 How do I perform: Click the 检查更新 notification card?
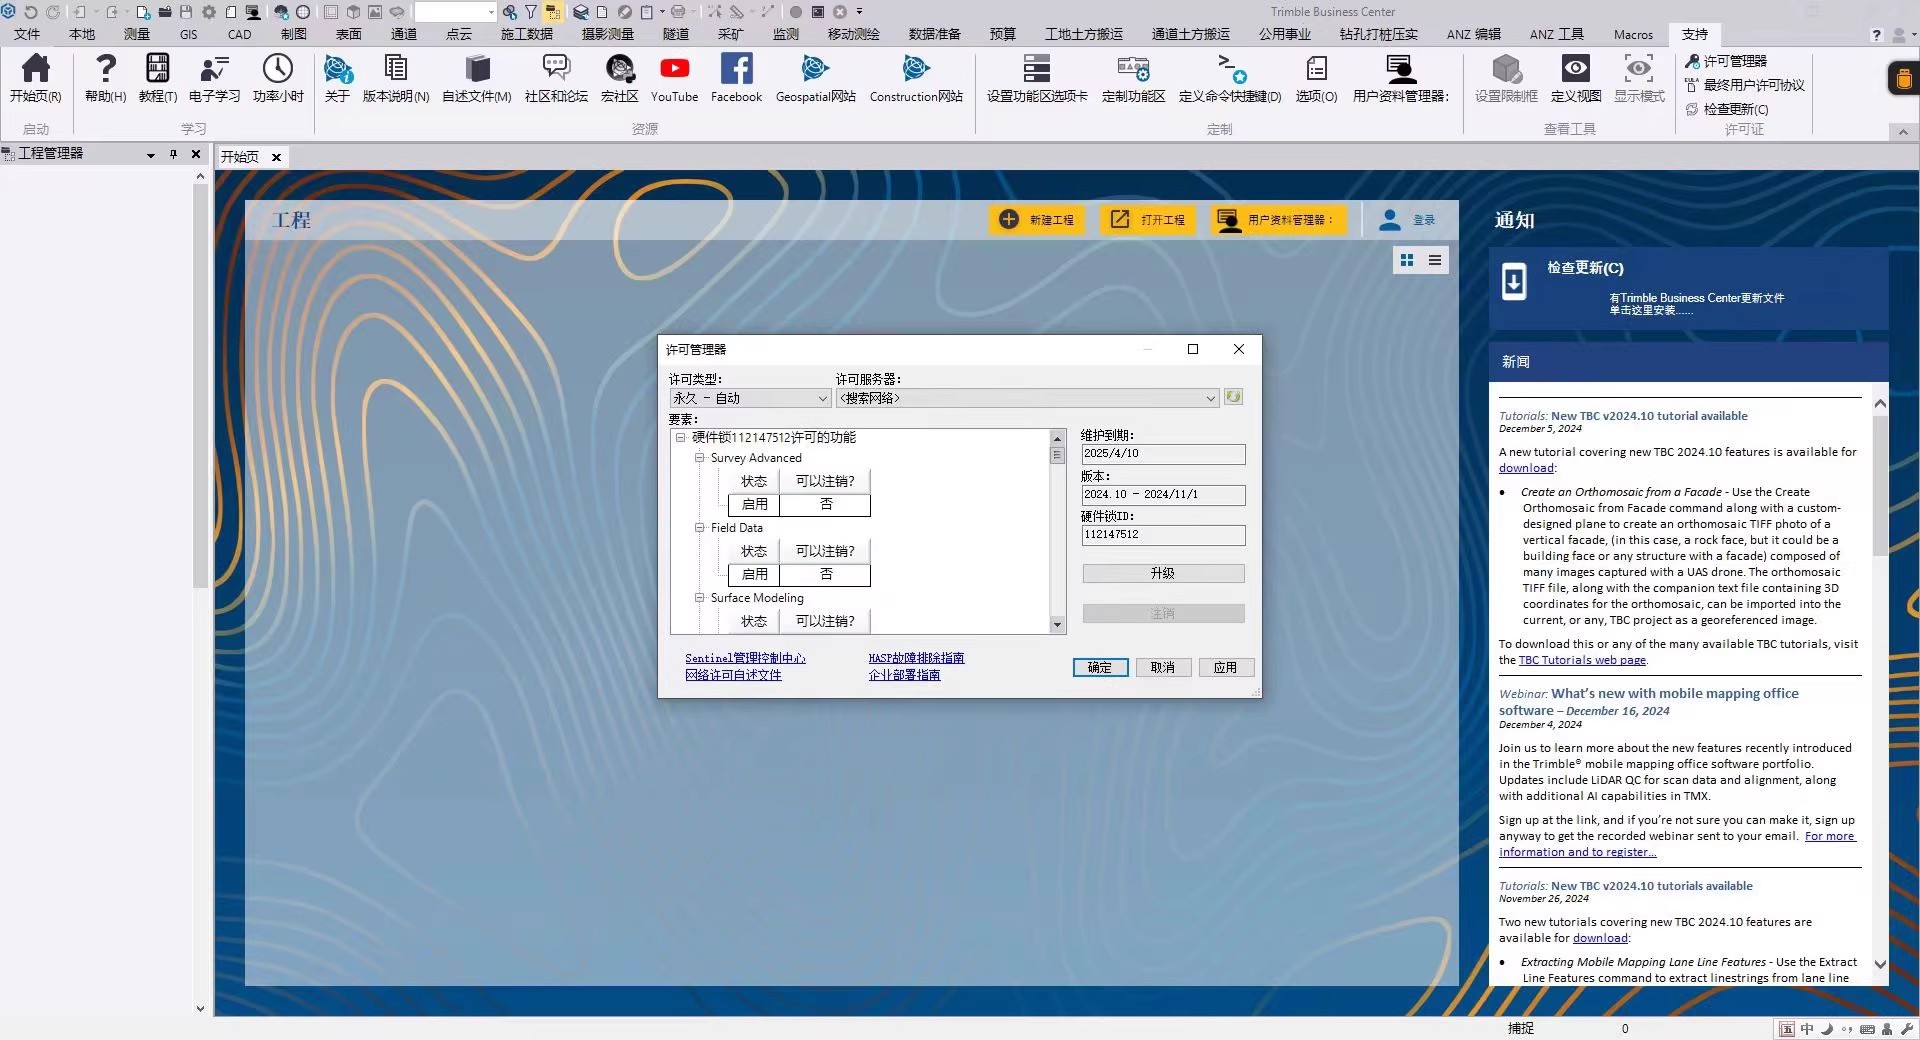click(x=1688, y=287)
